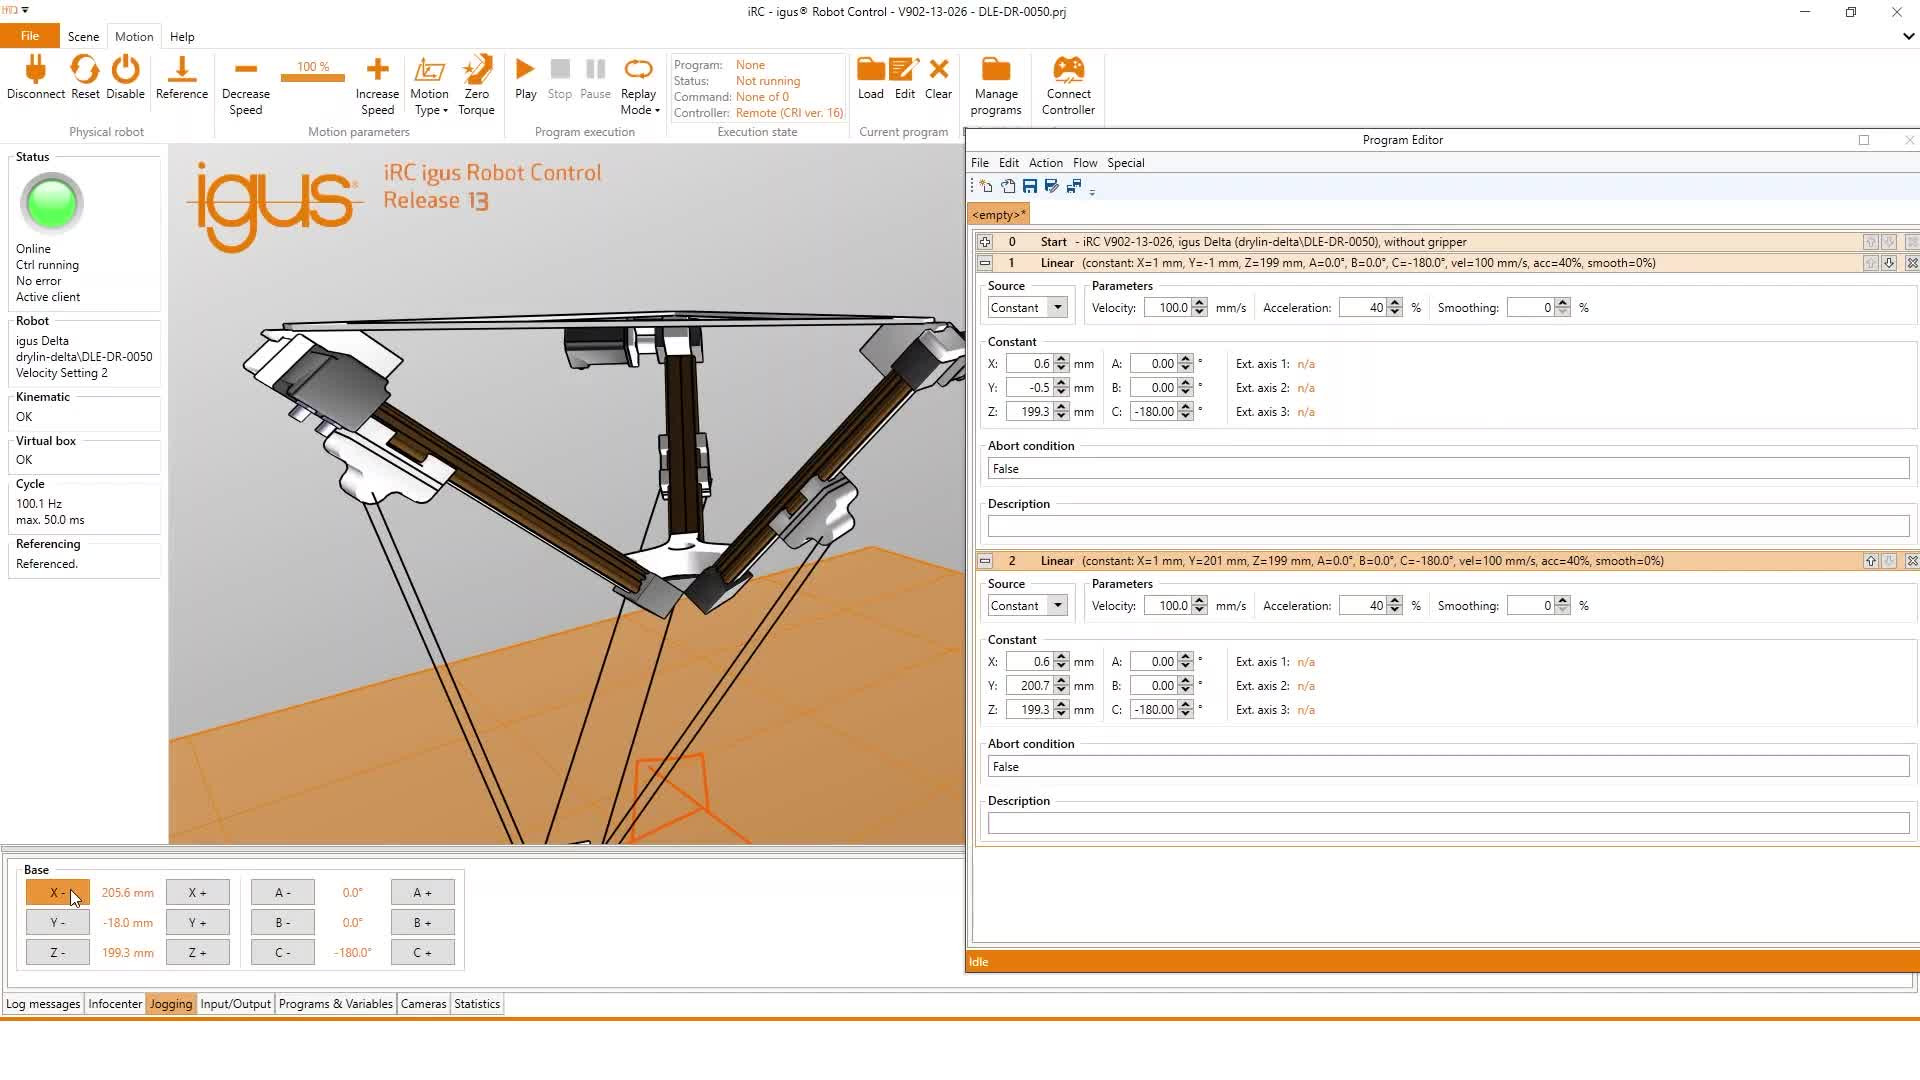Delete Linear command 1
Image resolution: width=1920 pixels, height=1080 pixels.
tap(1911, 263)
